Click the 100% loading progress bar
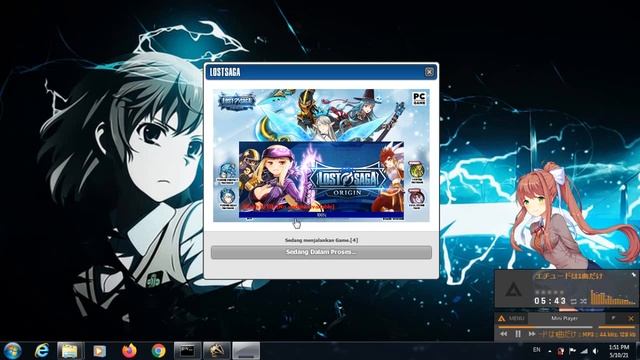Image resolution: width=640 pixels, height=360 pixels. [321, 215]
